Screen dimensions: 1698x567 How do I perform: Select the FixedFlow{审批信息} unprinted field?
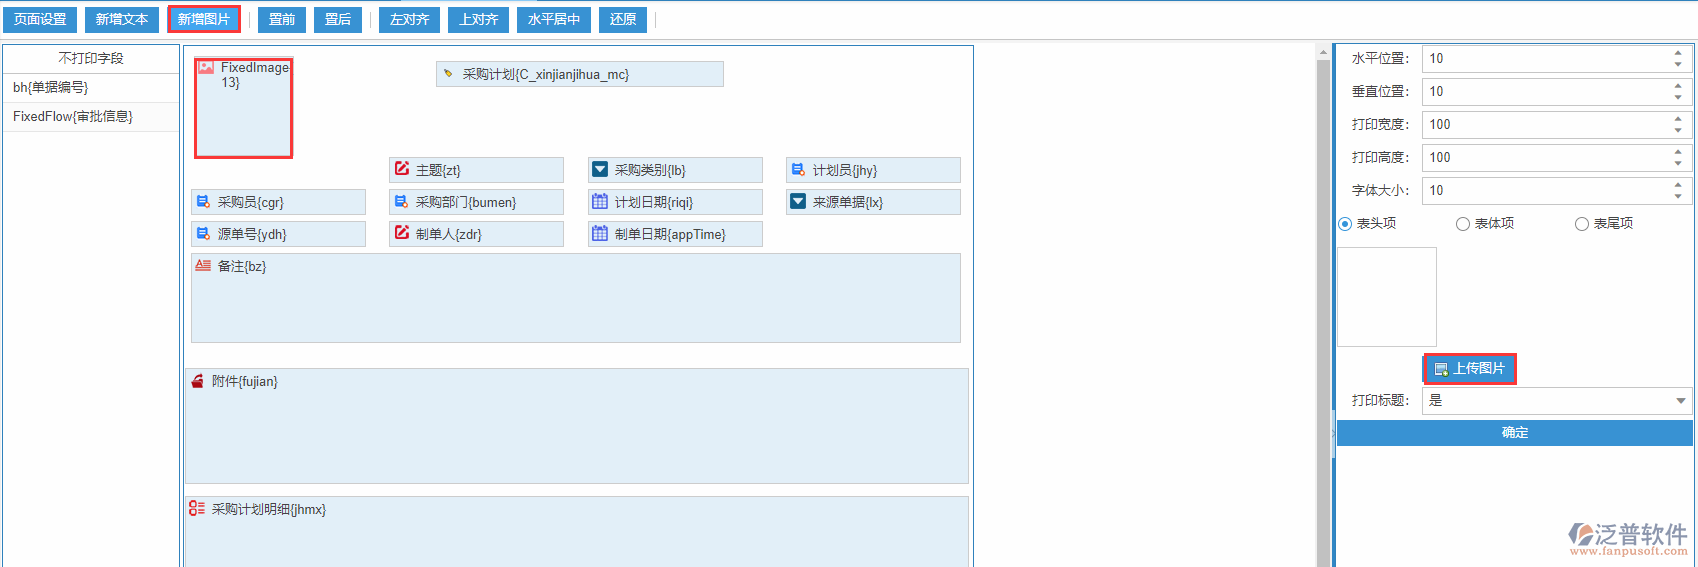(91, 117)
